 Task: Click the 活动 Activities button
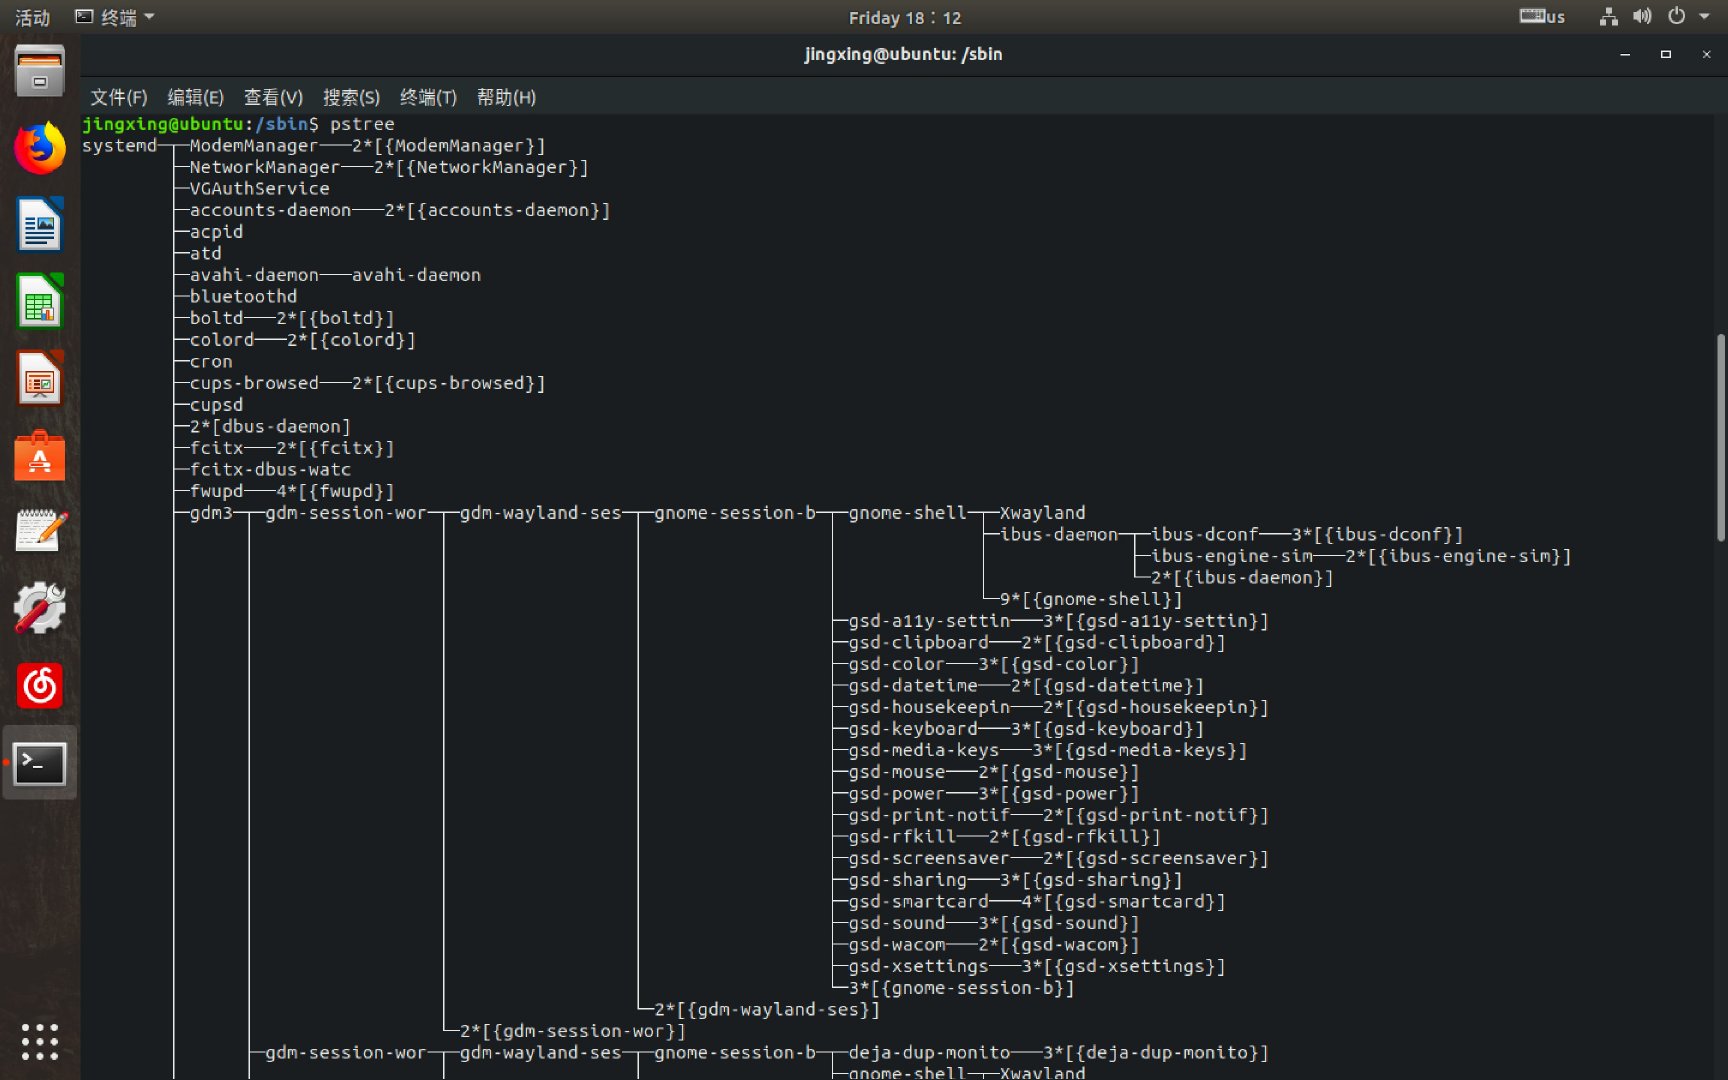pyautogui.click(x=32, y=17)
